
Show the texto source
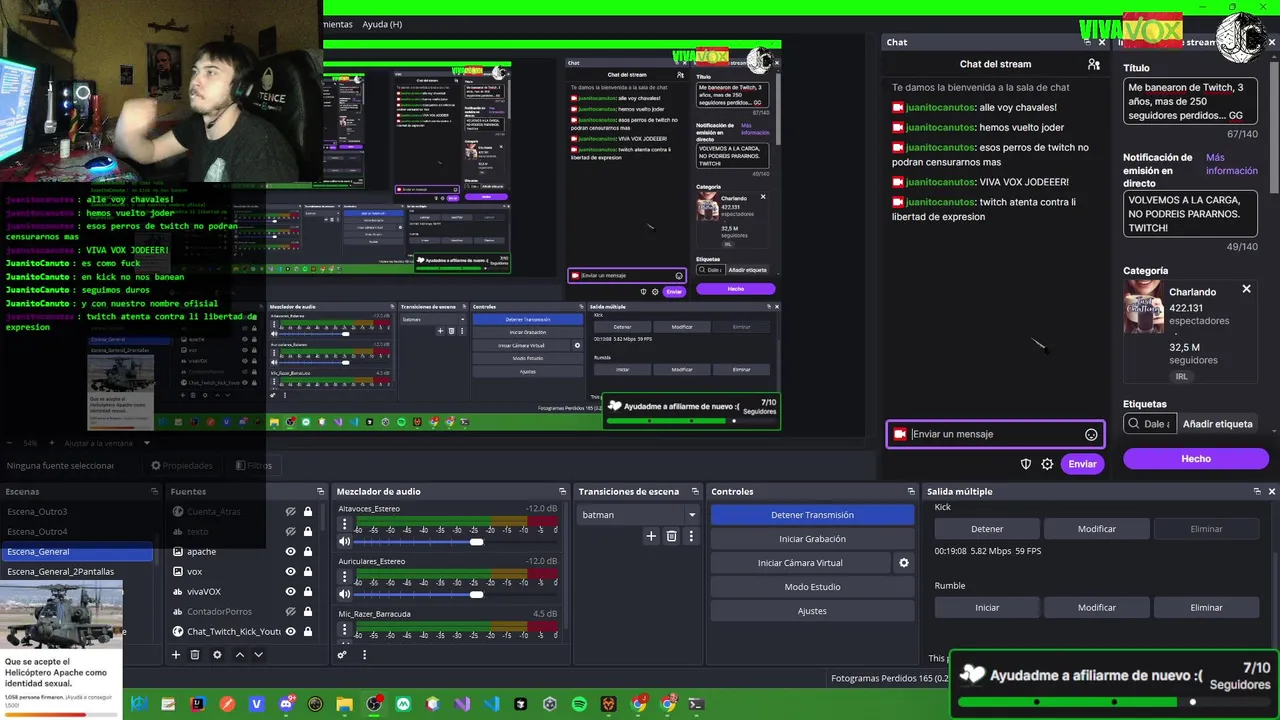click(x=291, y=532)
